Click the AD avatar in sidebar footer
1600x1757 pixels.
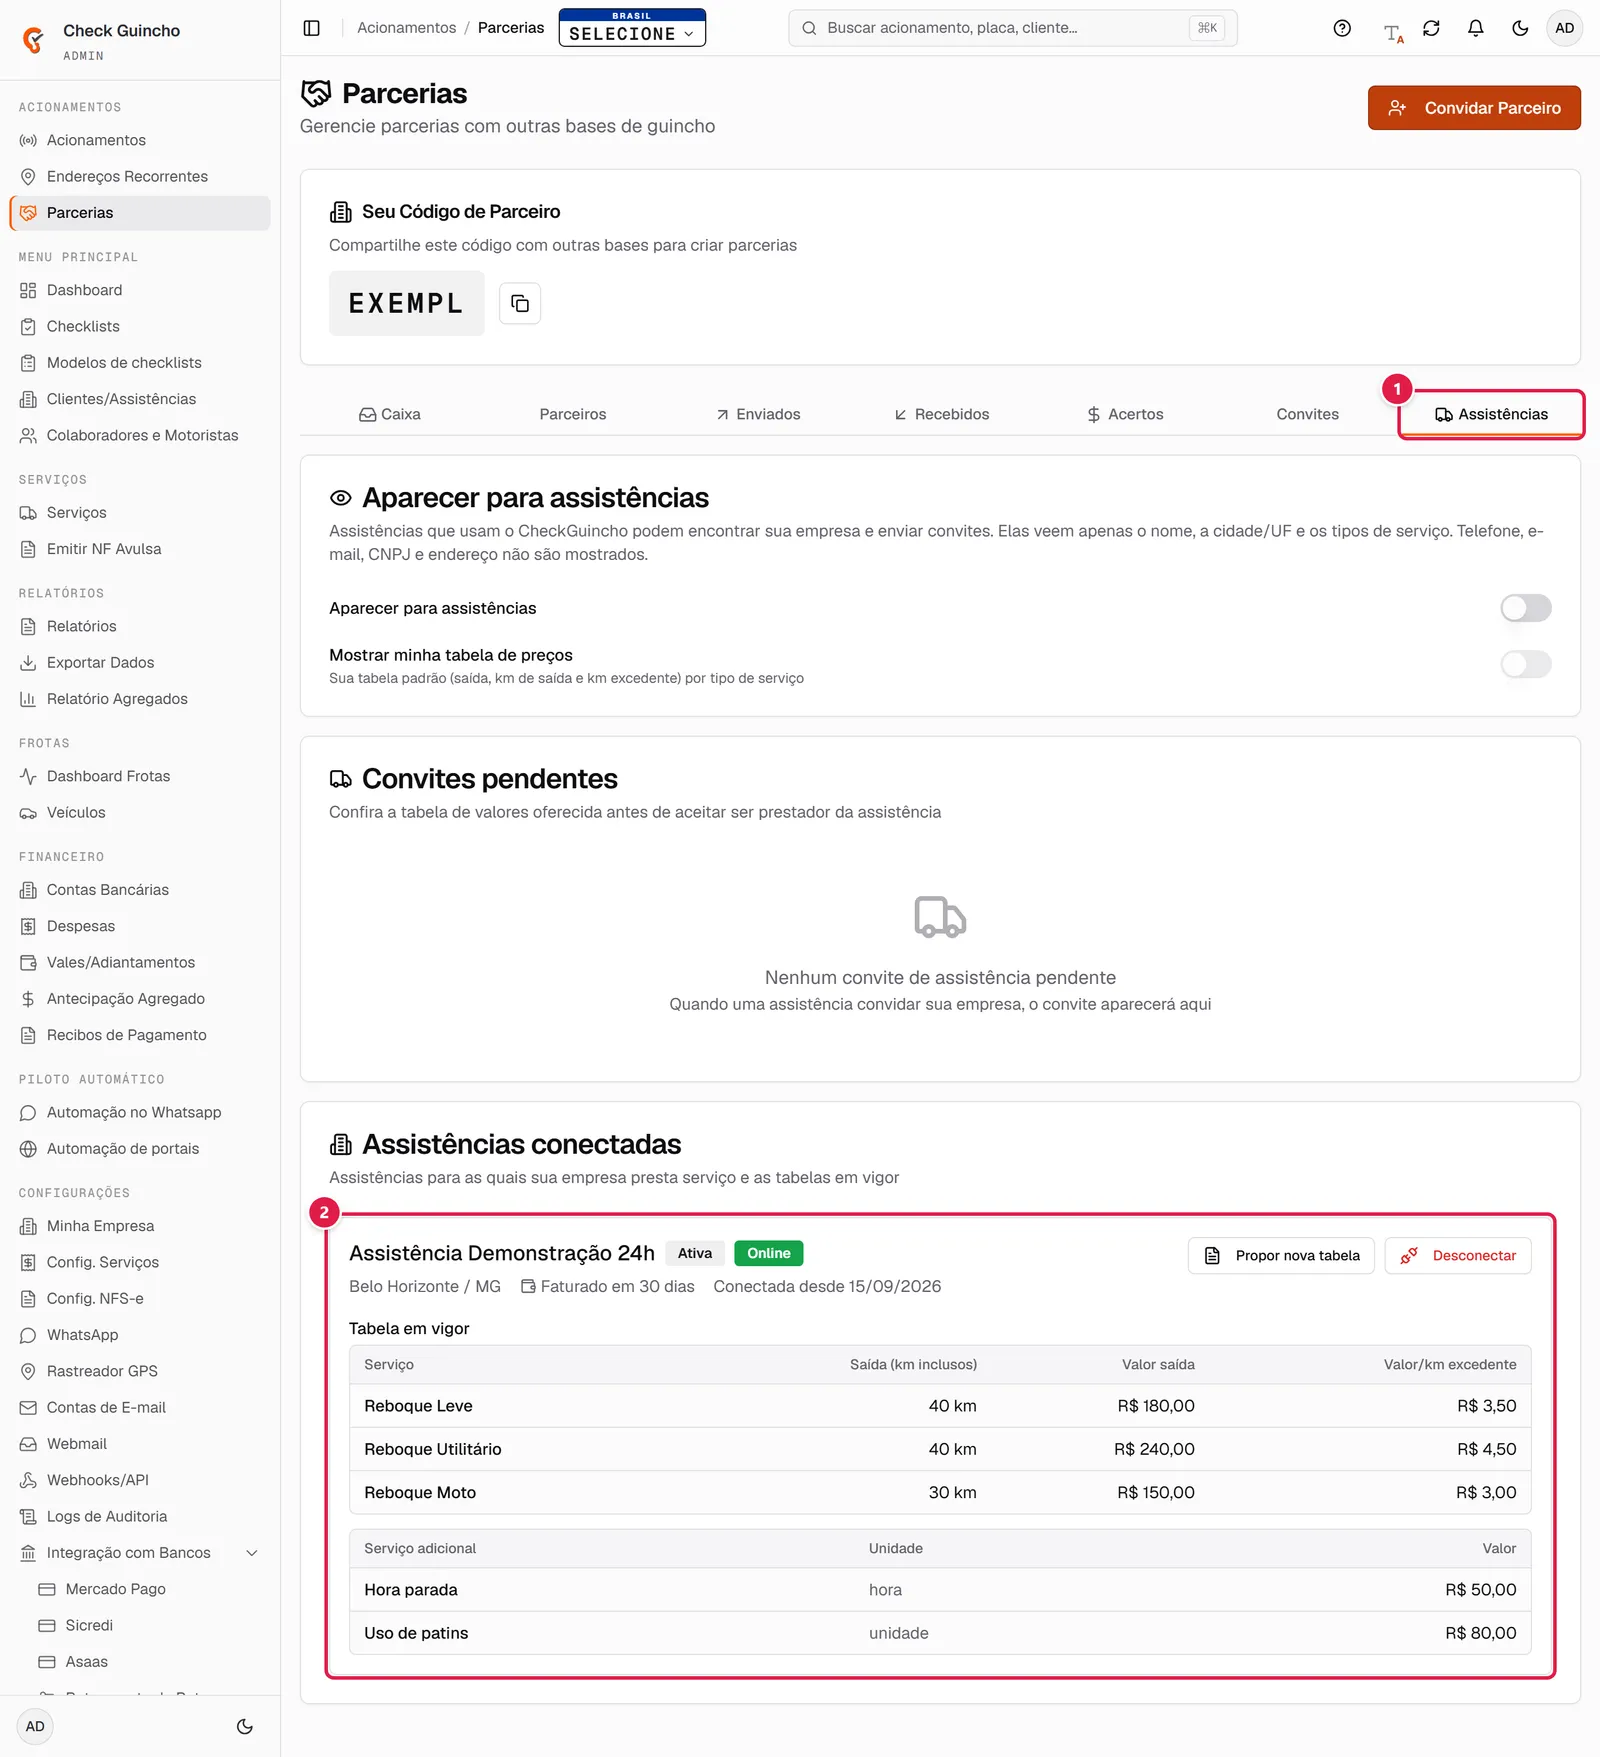click(35, 1726)
